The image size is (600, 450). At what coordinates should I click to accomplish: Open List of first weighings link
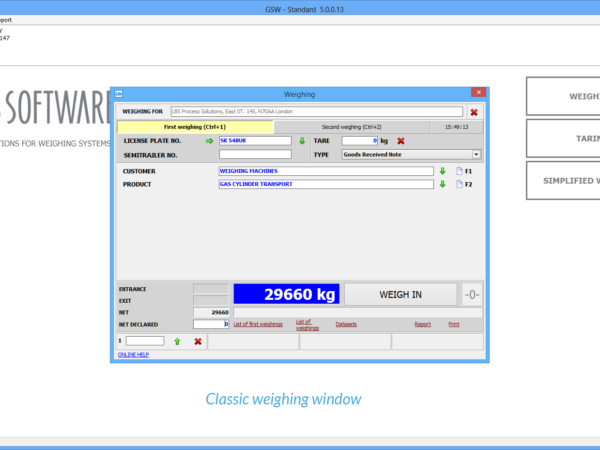(258, 324)
